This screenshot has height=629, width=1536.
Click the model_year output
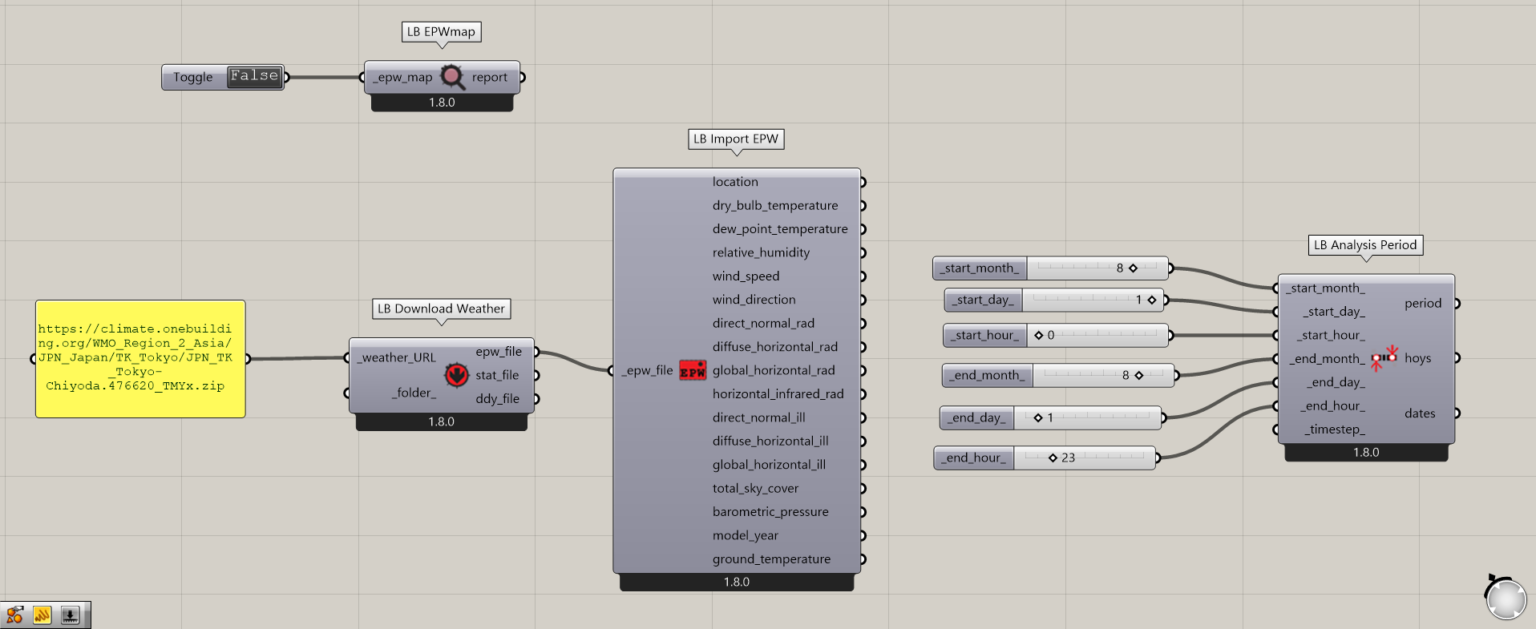point(745,536)
